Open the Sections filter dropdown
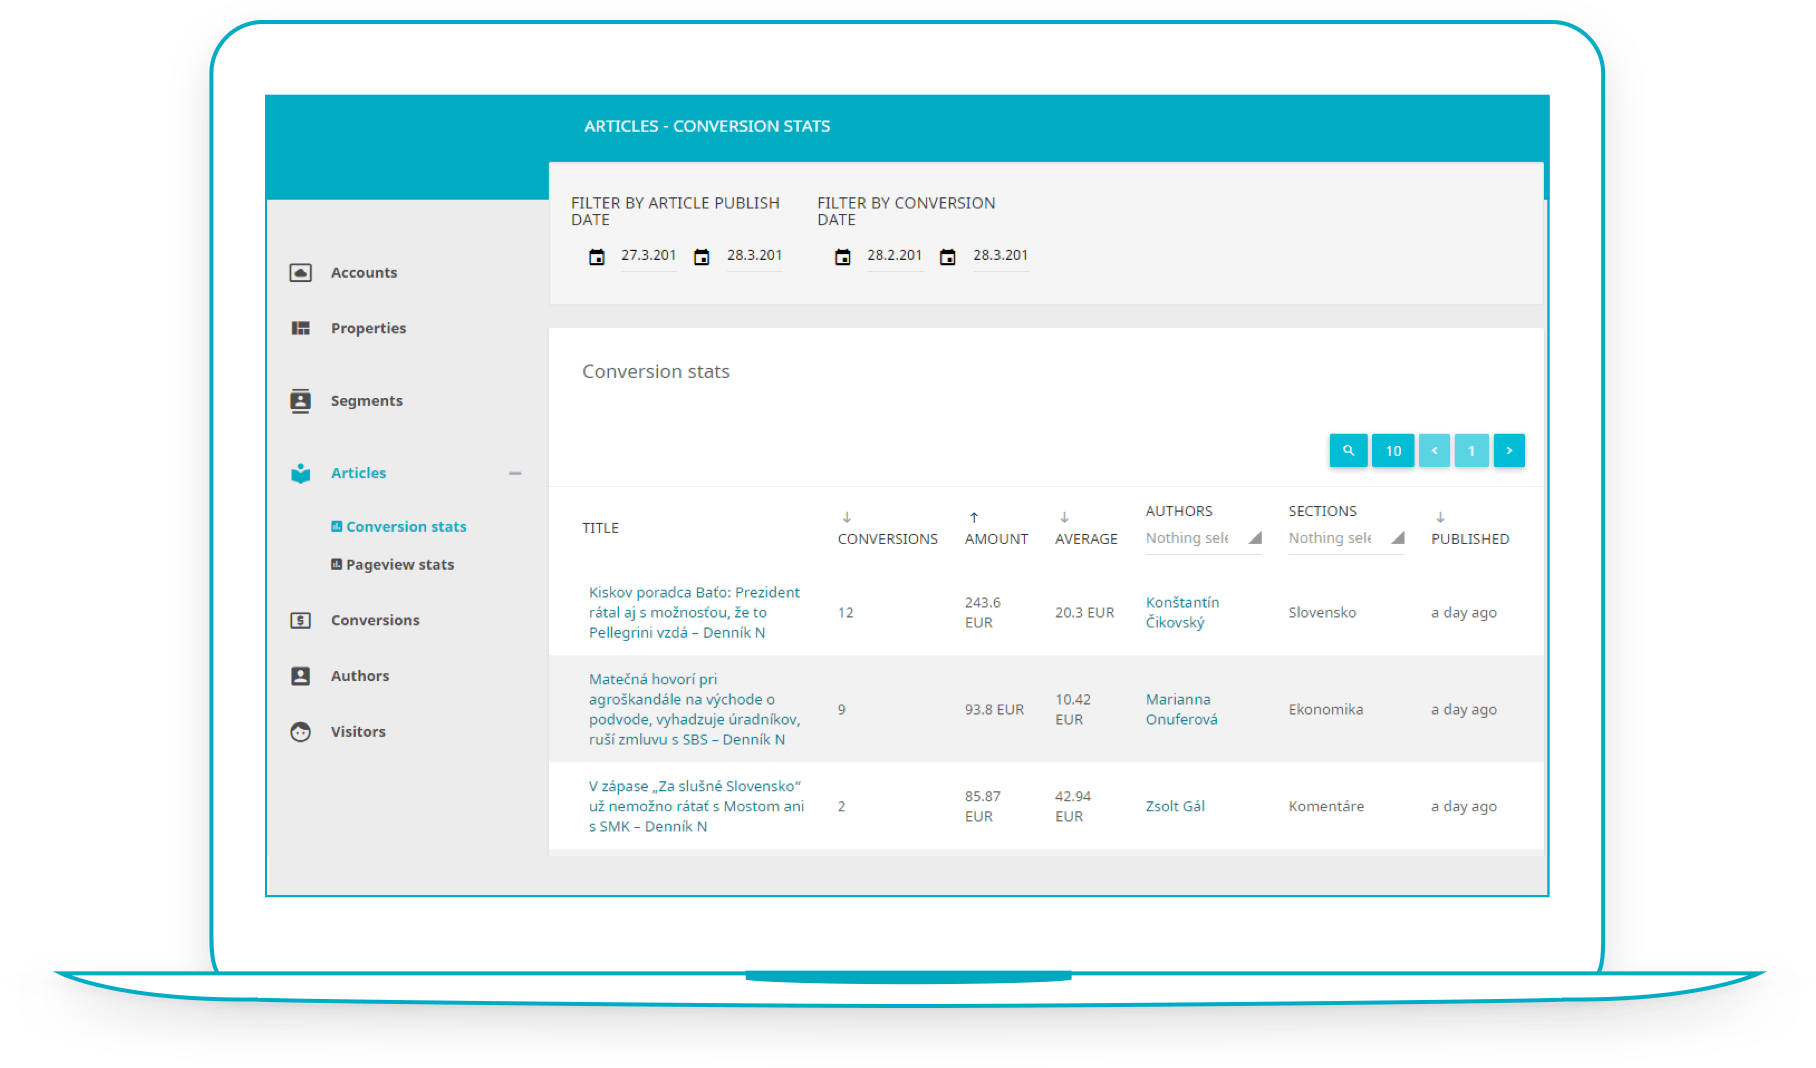Image resolution: width=1816 pixels, height=1068 pixels. coord(1345,537)
